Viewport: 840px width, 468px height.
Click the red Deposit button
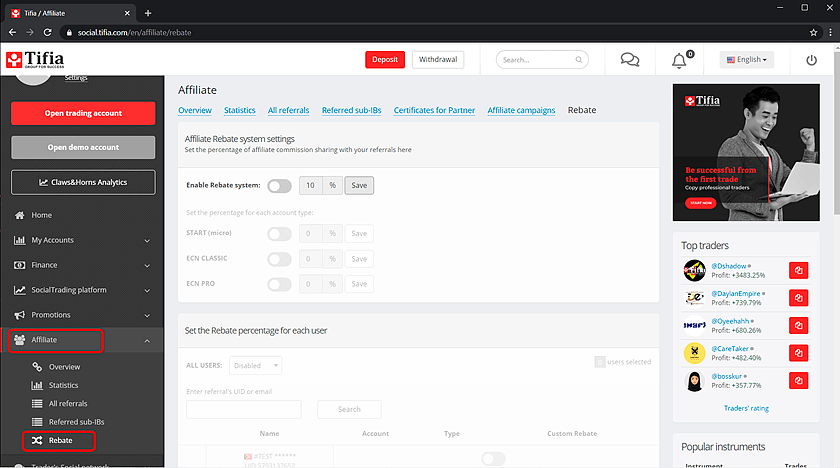385,59
